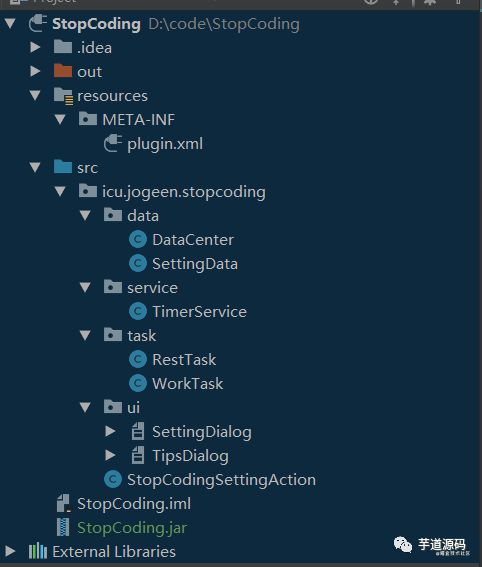
Task: Select the External Libraries node
Action: click(x=114, y=552)
